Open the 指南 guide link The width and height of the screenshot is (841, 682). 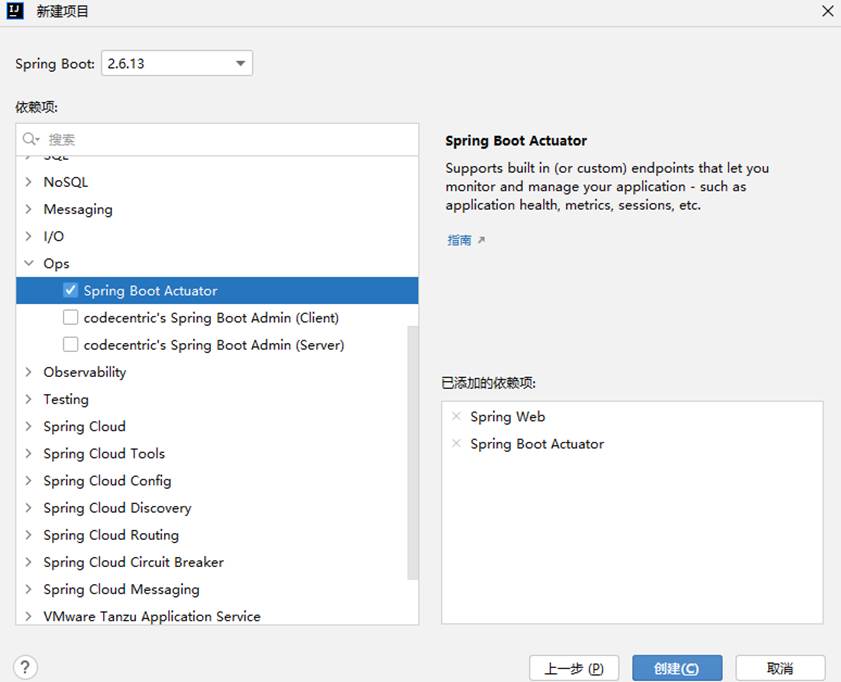pos(459,240)
